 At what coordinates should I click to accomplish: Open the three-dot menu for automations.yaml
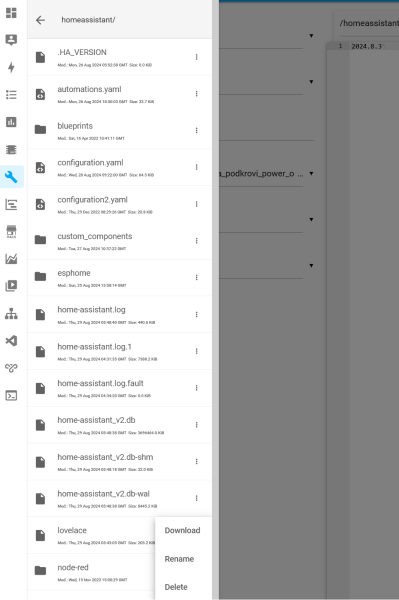point(197,94)
